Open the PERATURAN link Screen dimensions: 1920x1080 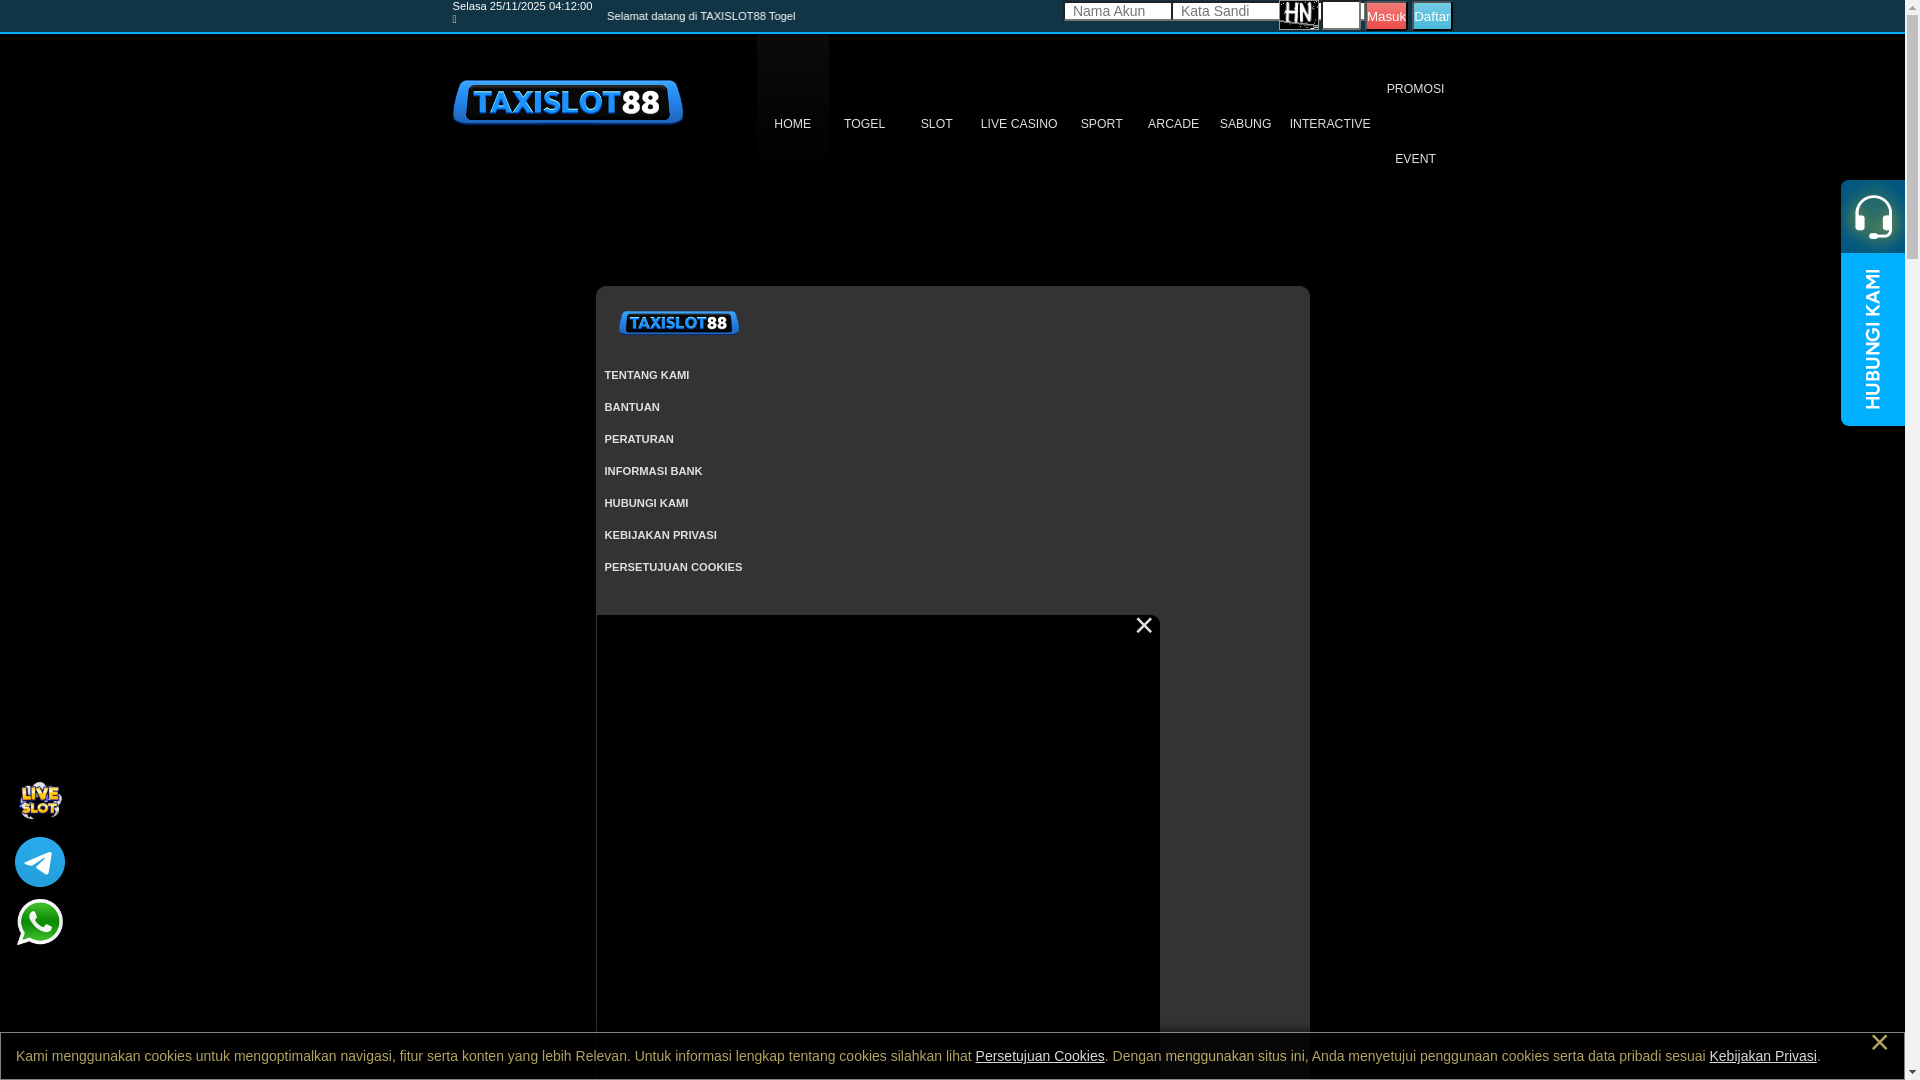[639, 439]
